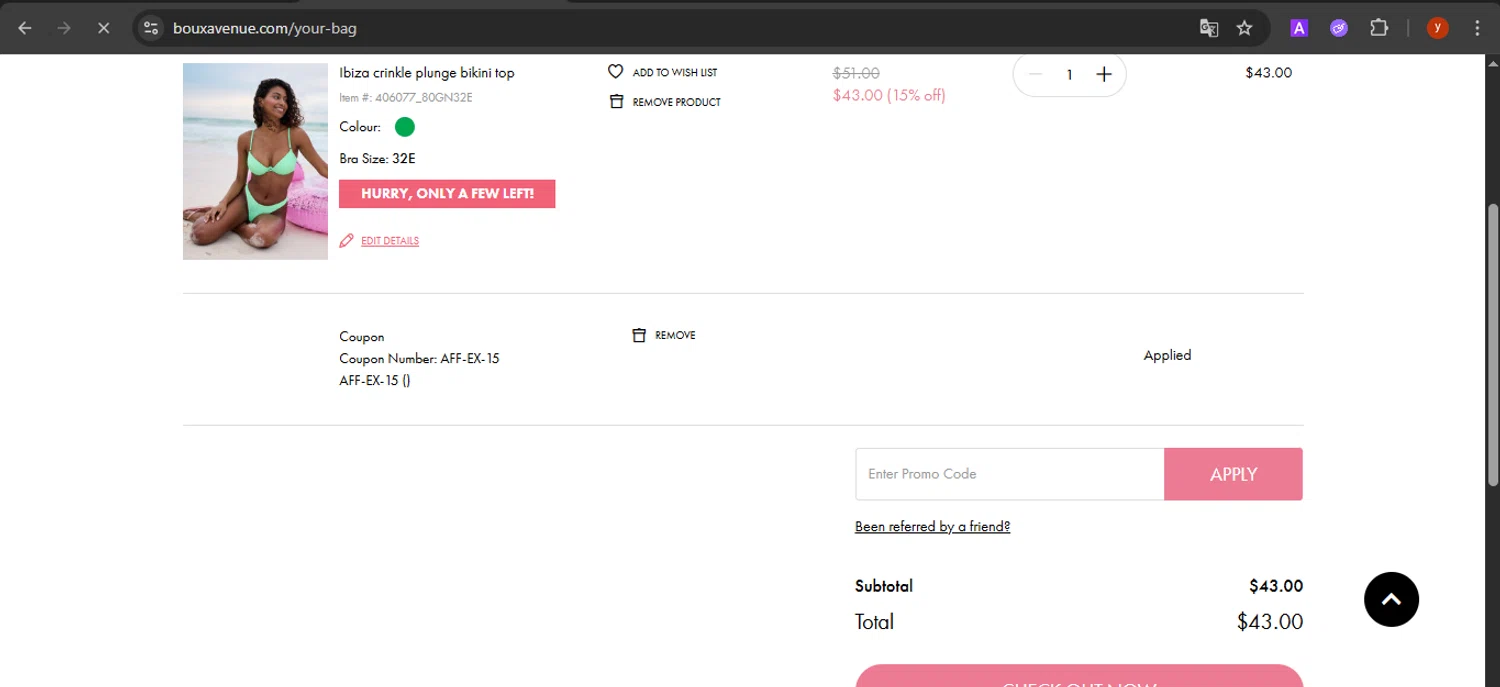
Task: Go back to previous page
Action: click(x=25, y=28)
